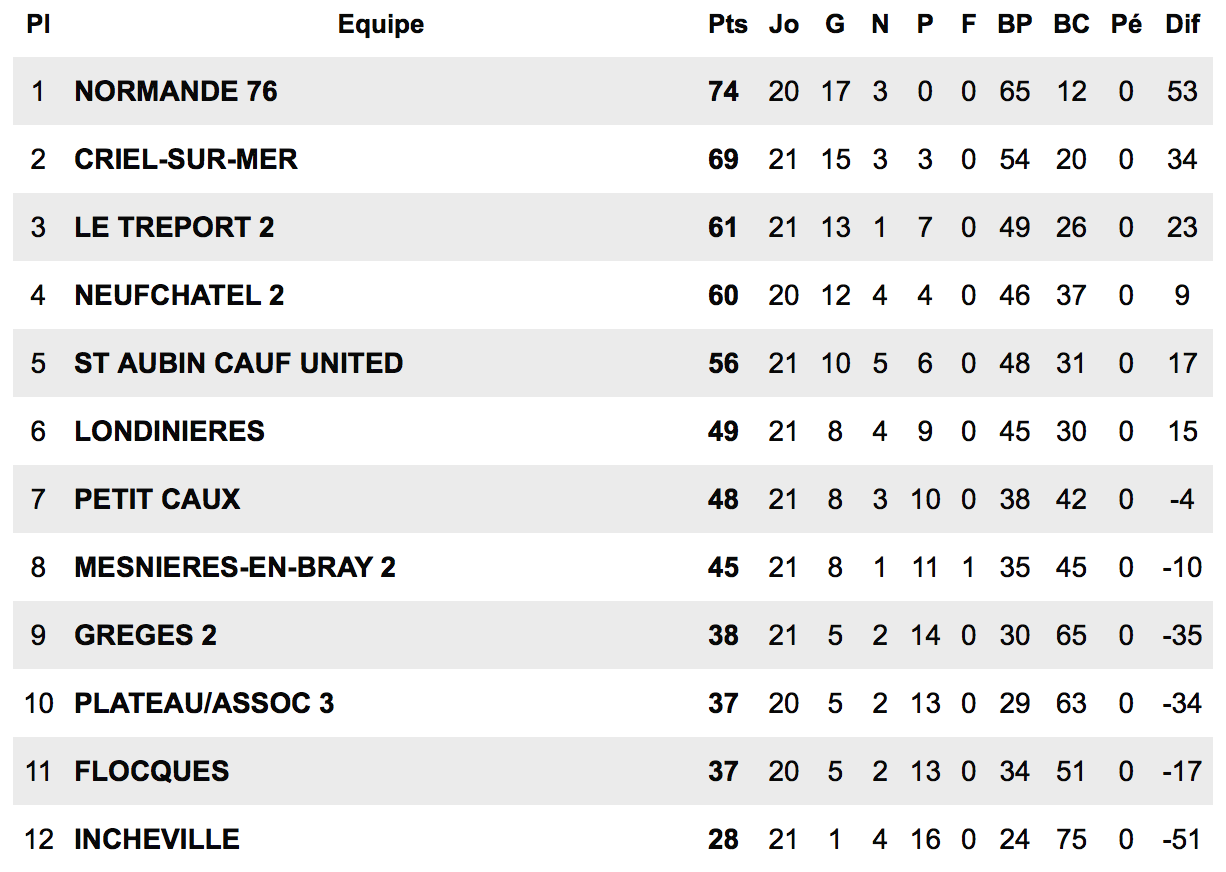
Task: Click the Equipe column header
Action: 381,25
